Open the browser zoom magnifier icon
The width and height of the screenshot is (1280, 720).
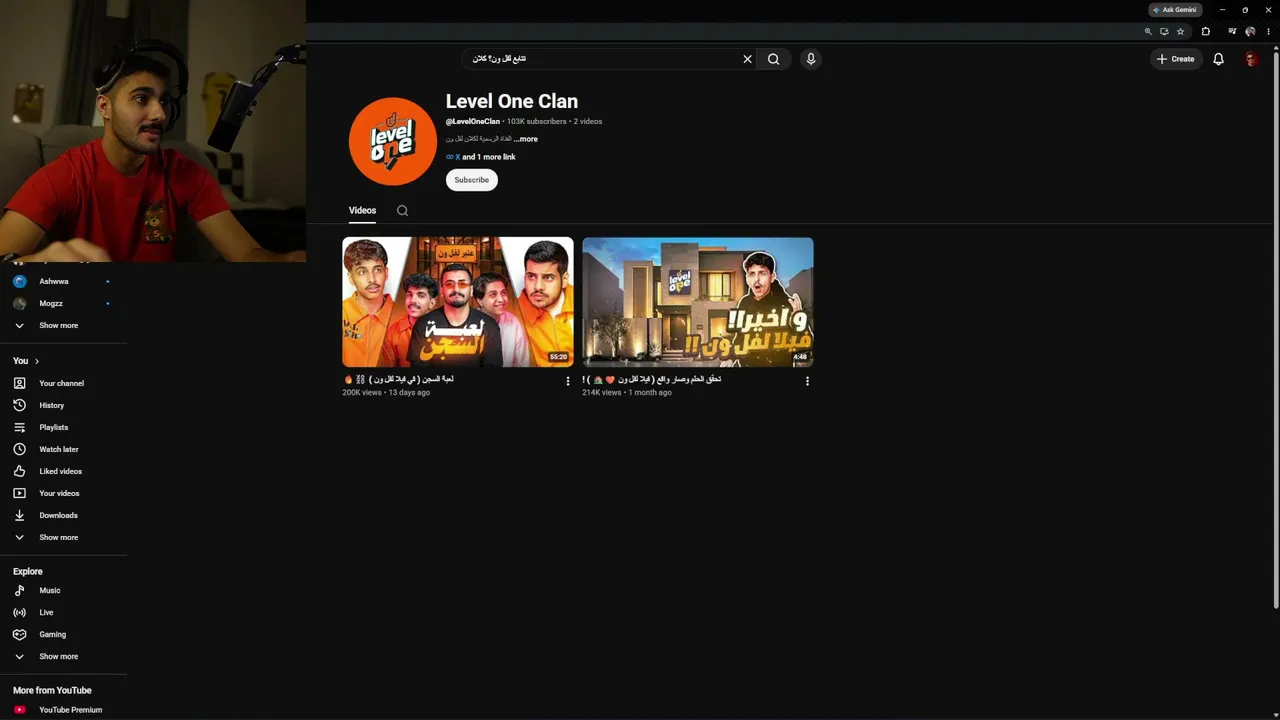1148,32
